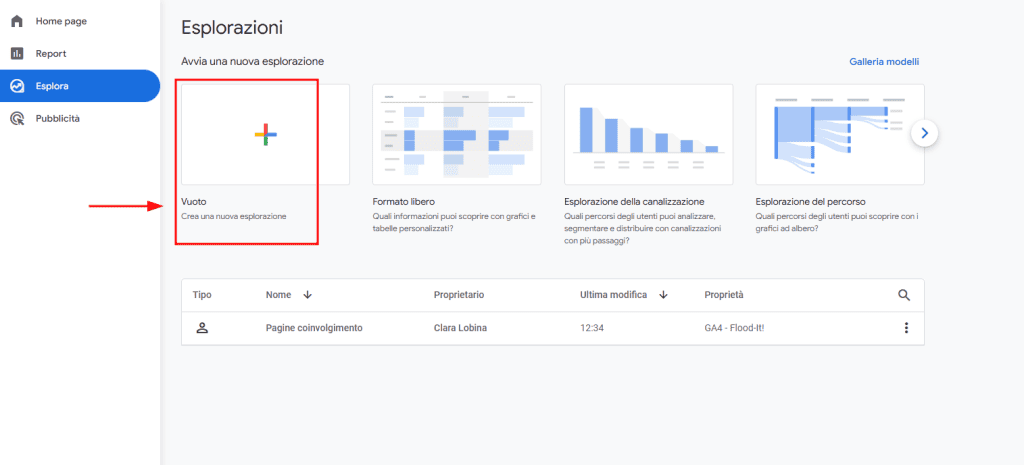Click the Report bar chart icon
1024x465 pixels.
[18, 54]
